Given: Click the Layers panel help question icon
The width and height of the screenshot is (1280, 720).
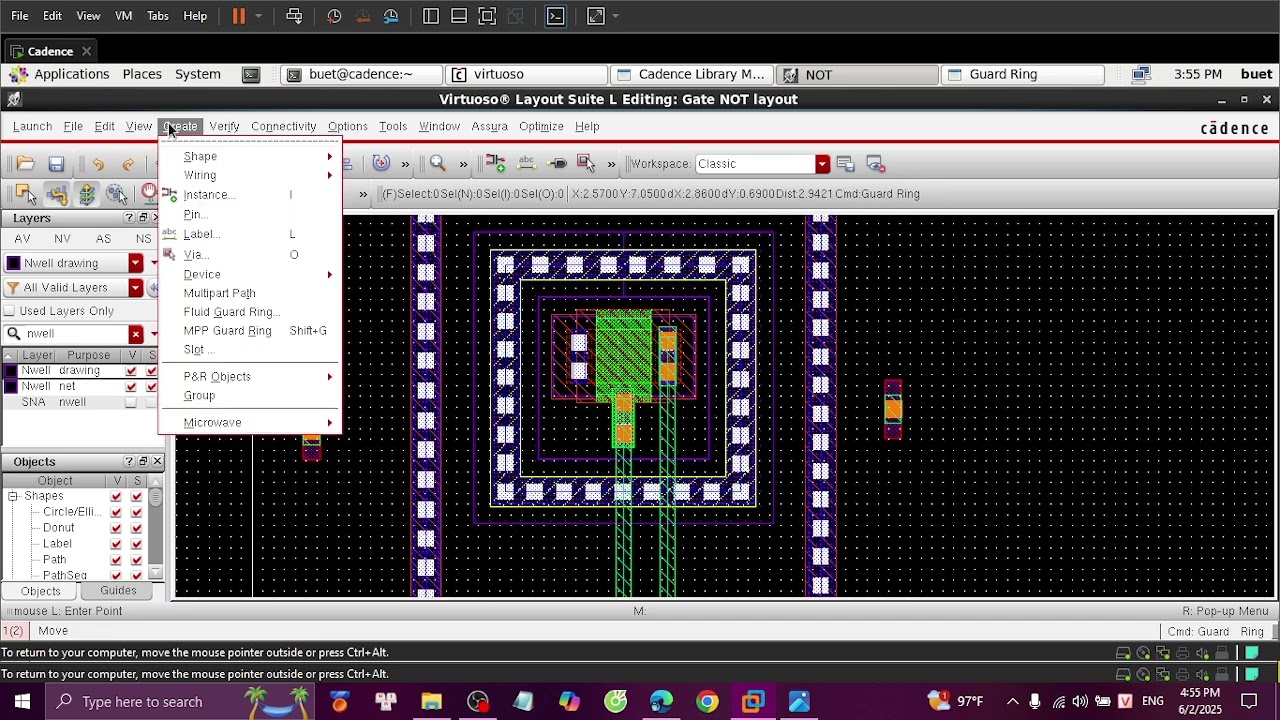Looking at the screenshot, I should pos(129,218).
